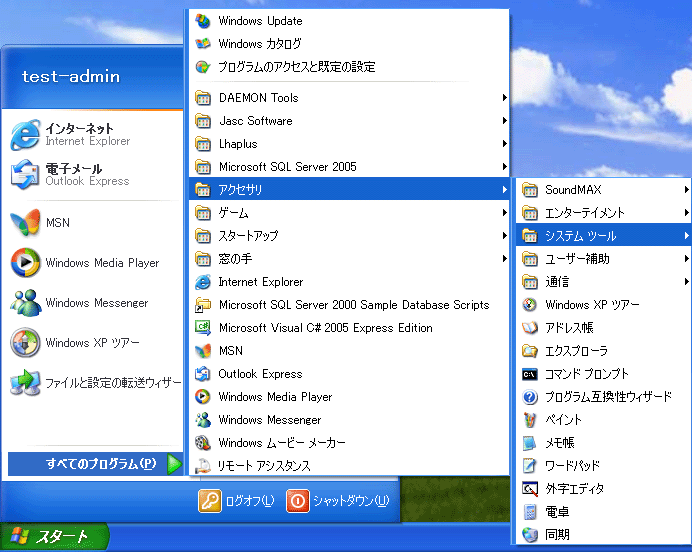
Task: Click the Windows Update globe icon
Action: pos(203,21)
